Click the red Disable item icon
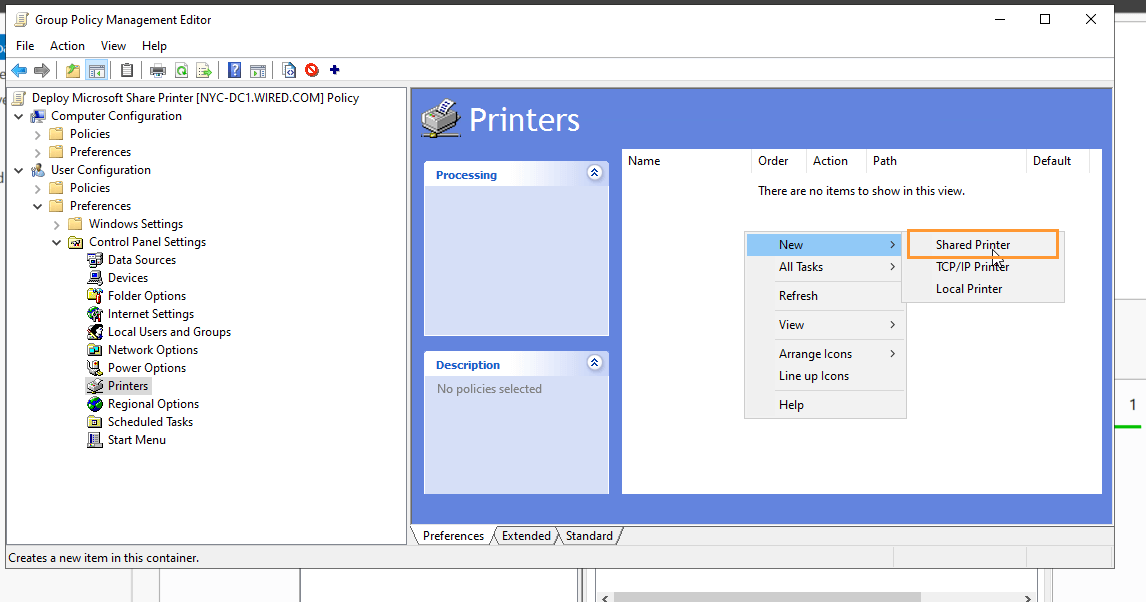This screenshot has width=1146, height=602. click(312, 70)
